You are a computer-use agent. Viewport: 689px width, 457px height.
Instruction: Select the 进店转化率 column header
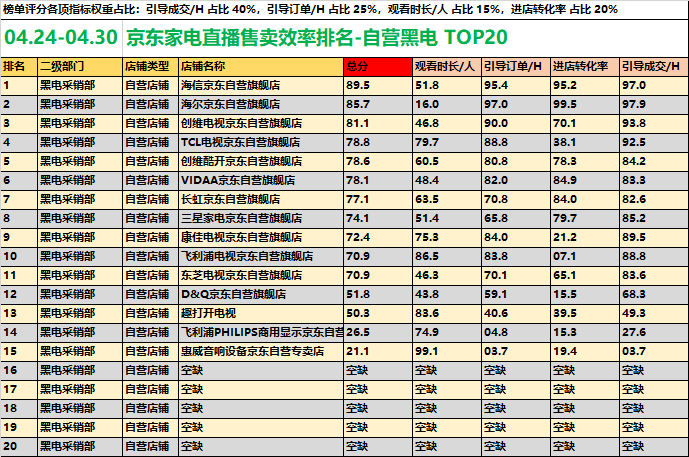tap(585, 67)
